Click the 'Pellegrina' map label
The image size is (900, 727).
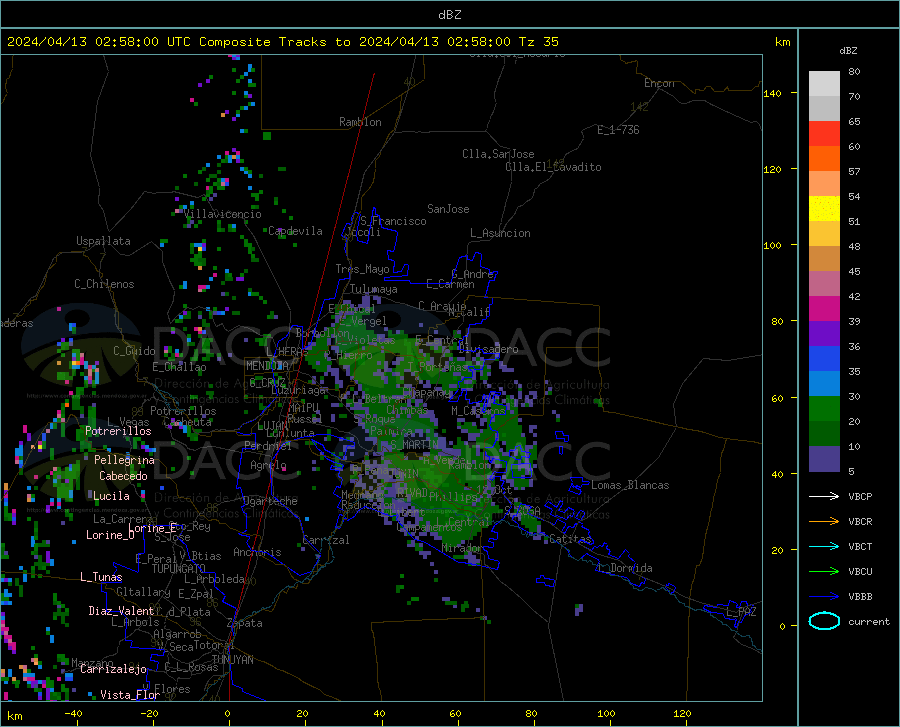coord(124,460)
